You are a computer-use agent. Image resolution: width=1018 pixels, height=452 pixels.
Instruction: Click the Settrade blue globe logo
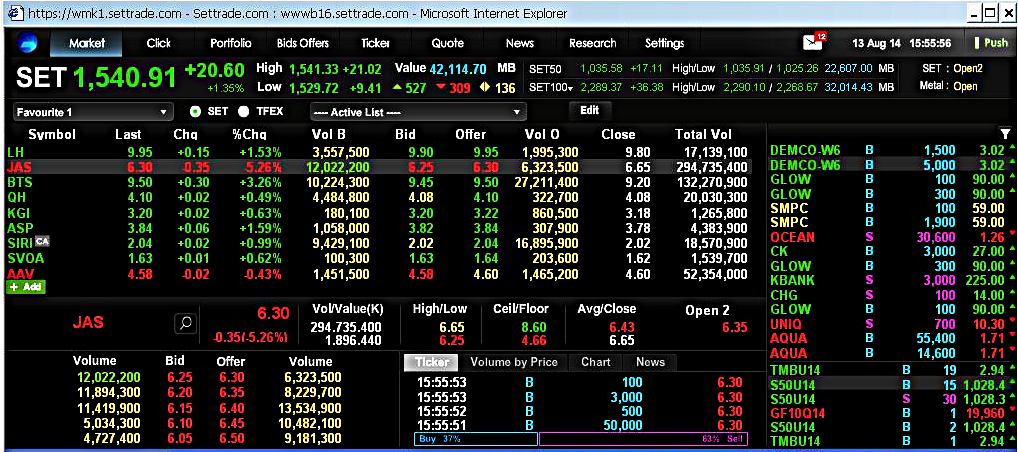(26, 44)
